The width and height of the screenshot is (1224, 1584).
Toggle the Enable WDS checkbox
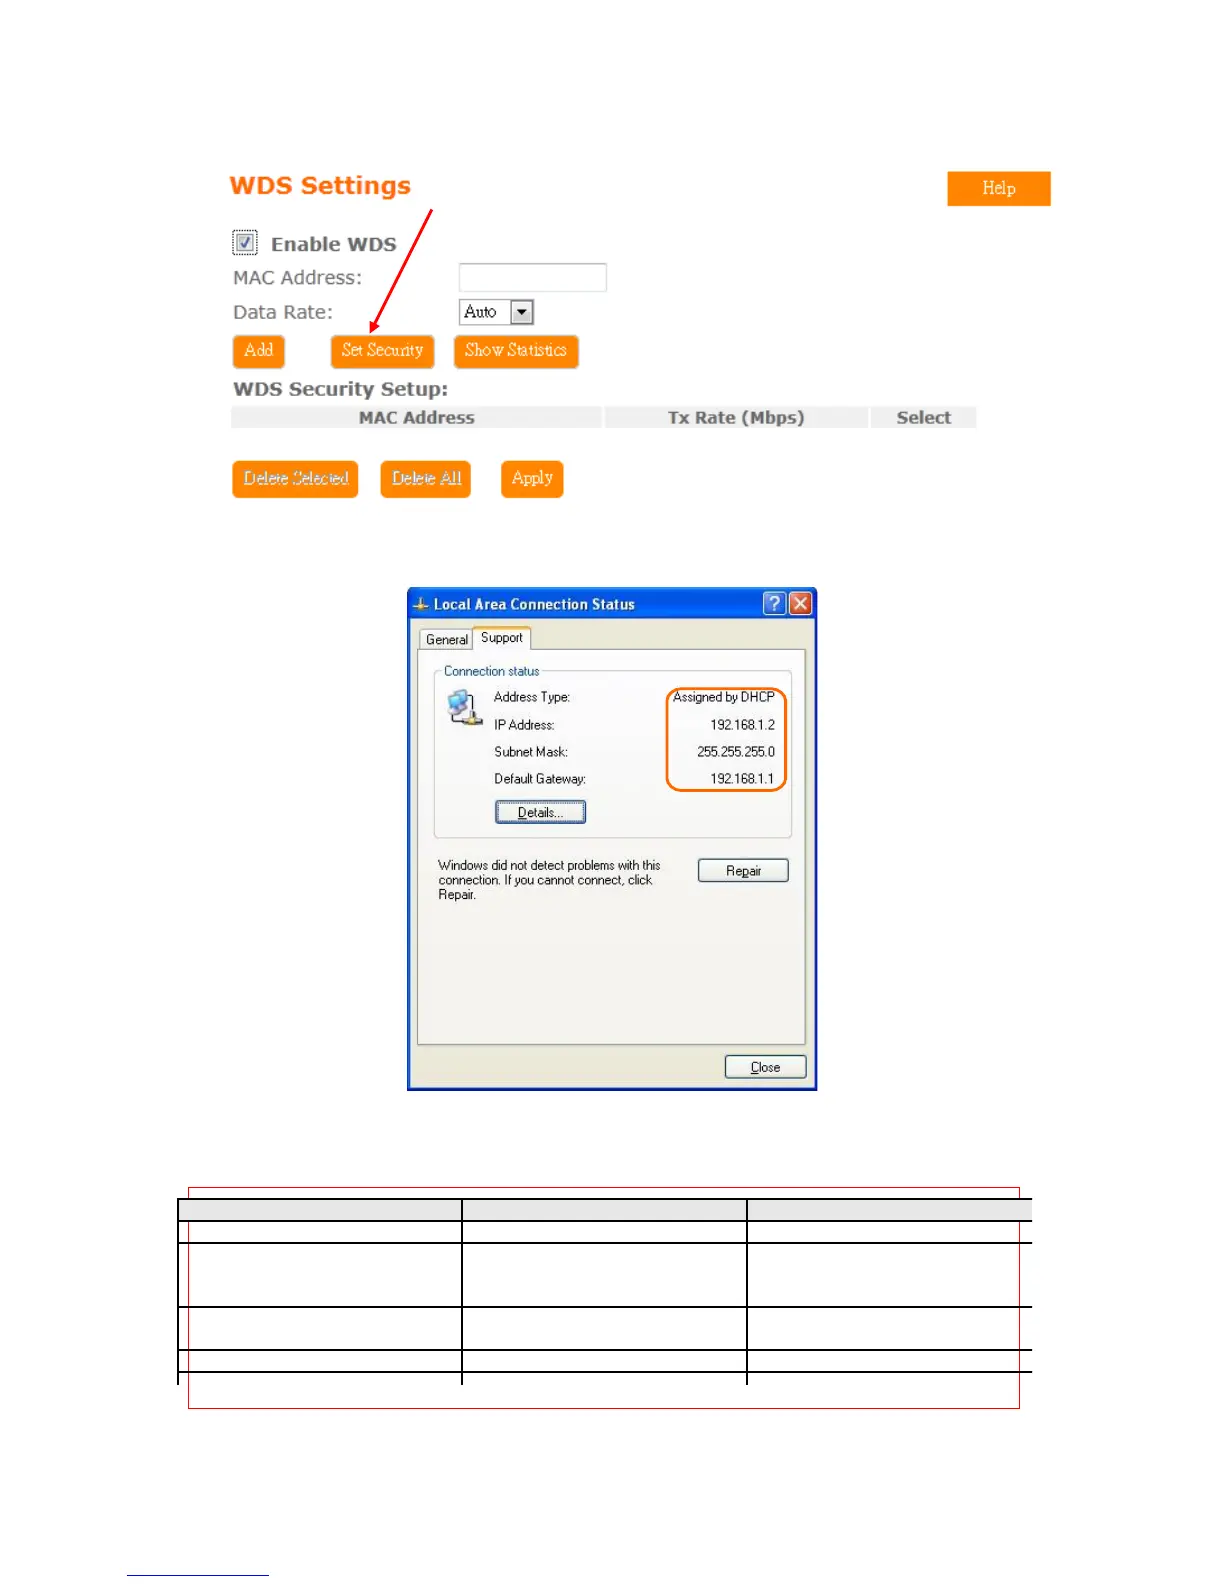(x=245, y=243)
